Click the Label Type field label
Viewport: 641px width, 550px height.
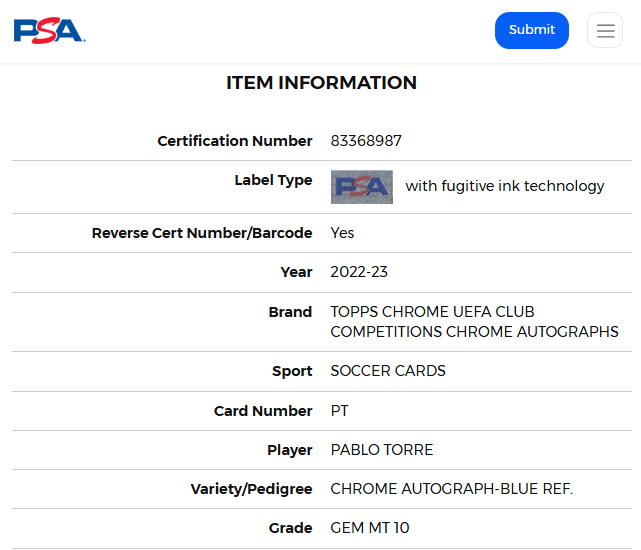[273, 180]
